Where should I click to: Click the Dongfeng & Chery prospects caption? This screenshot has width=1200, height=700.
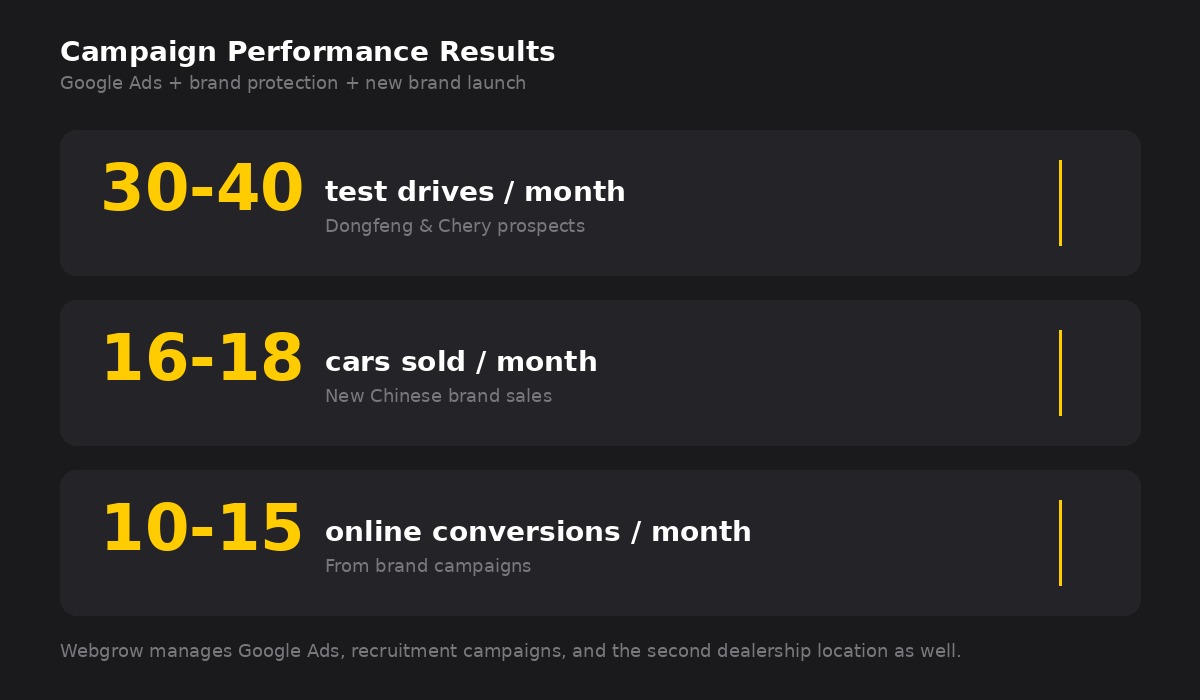454,226
